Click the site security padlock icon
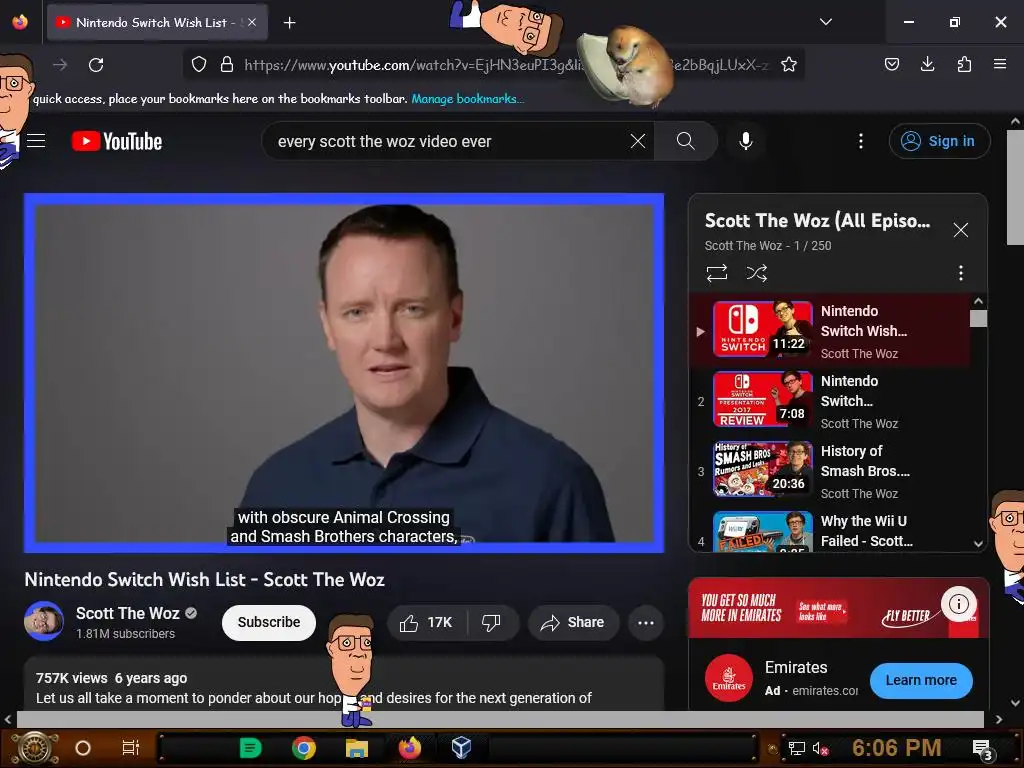Image resolution: width=1024 pixels, height=768 pixels. point(227,64)
